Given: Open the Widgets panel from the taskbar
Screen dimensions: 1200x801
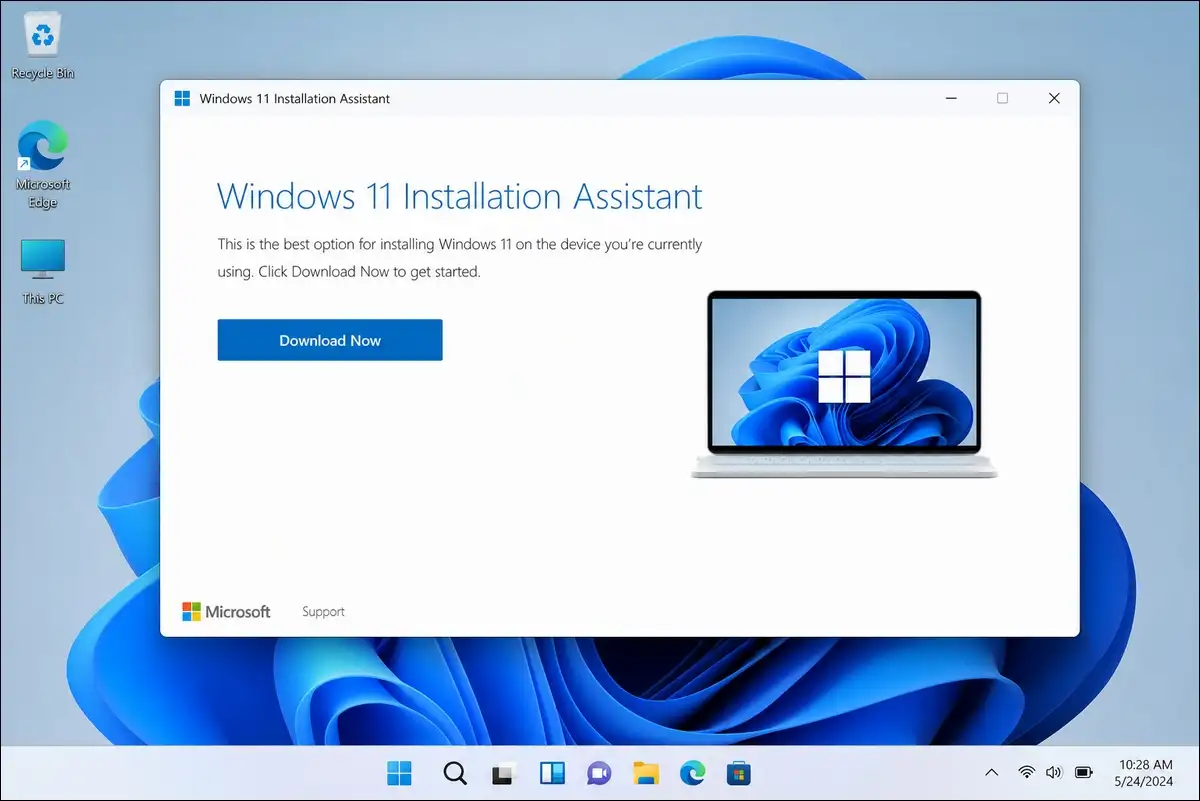Looking at the screenshot, I should 552,773.
